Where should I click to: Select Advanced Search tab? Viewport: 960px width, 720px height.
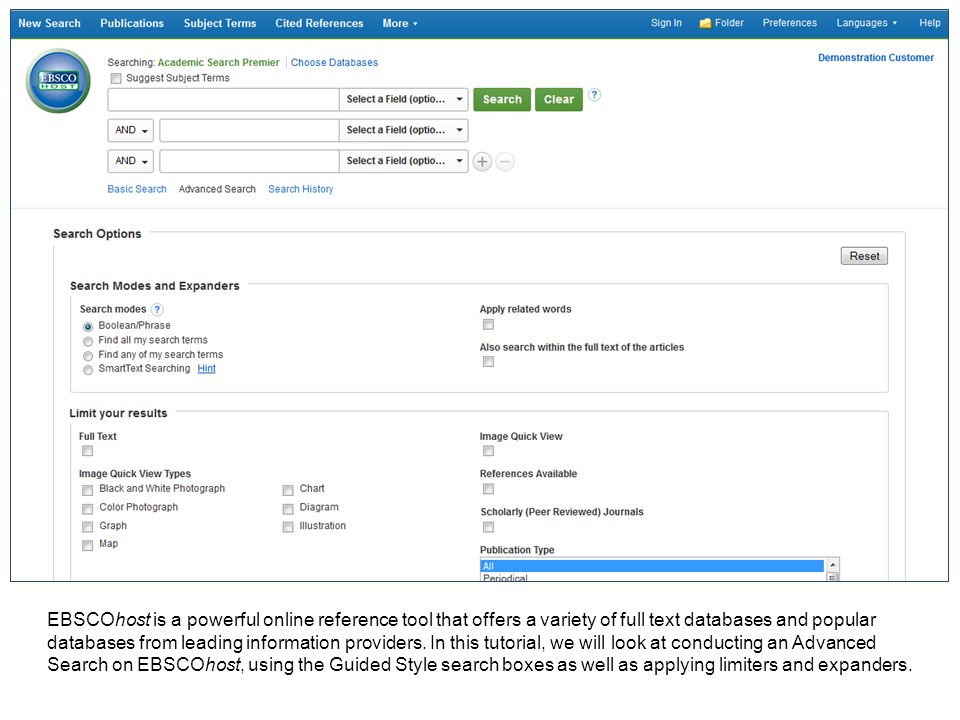217,189
